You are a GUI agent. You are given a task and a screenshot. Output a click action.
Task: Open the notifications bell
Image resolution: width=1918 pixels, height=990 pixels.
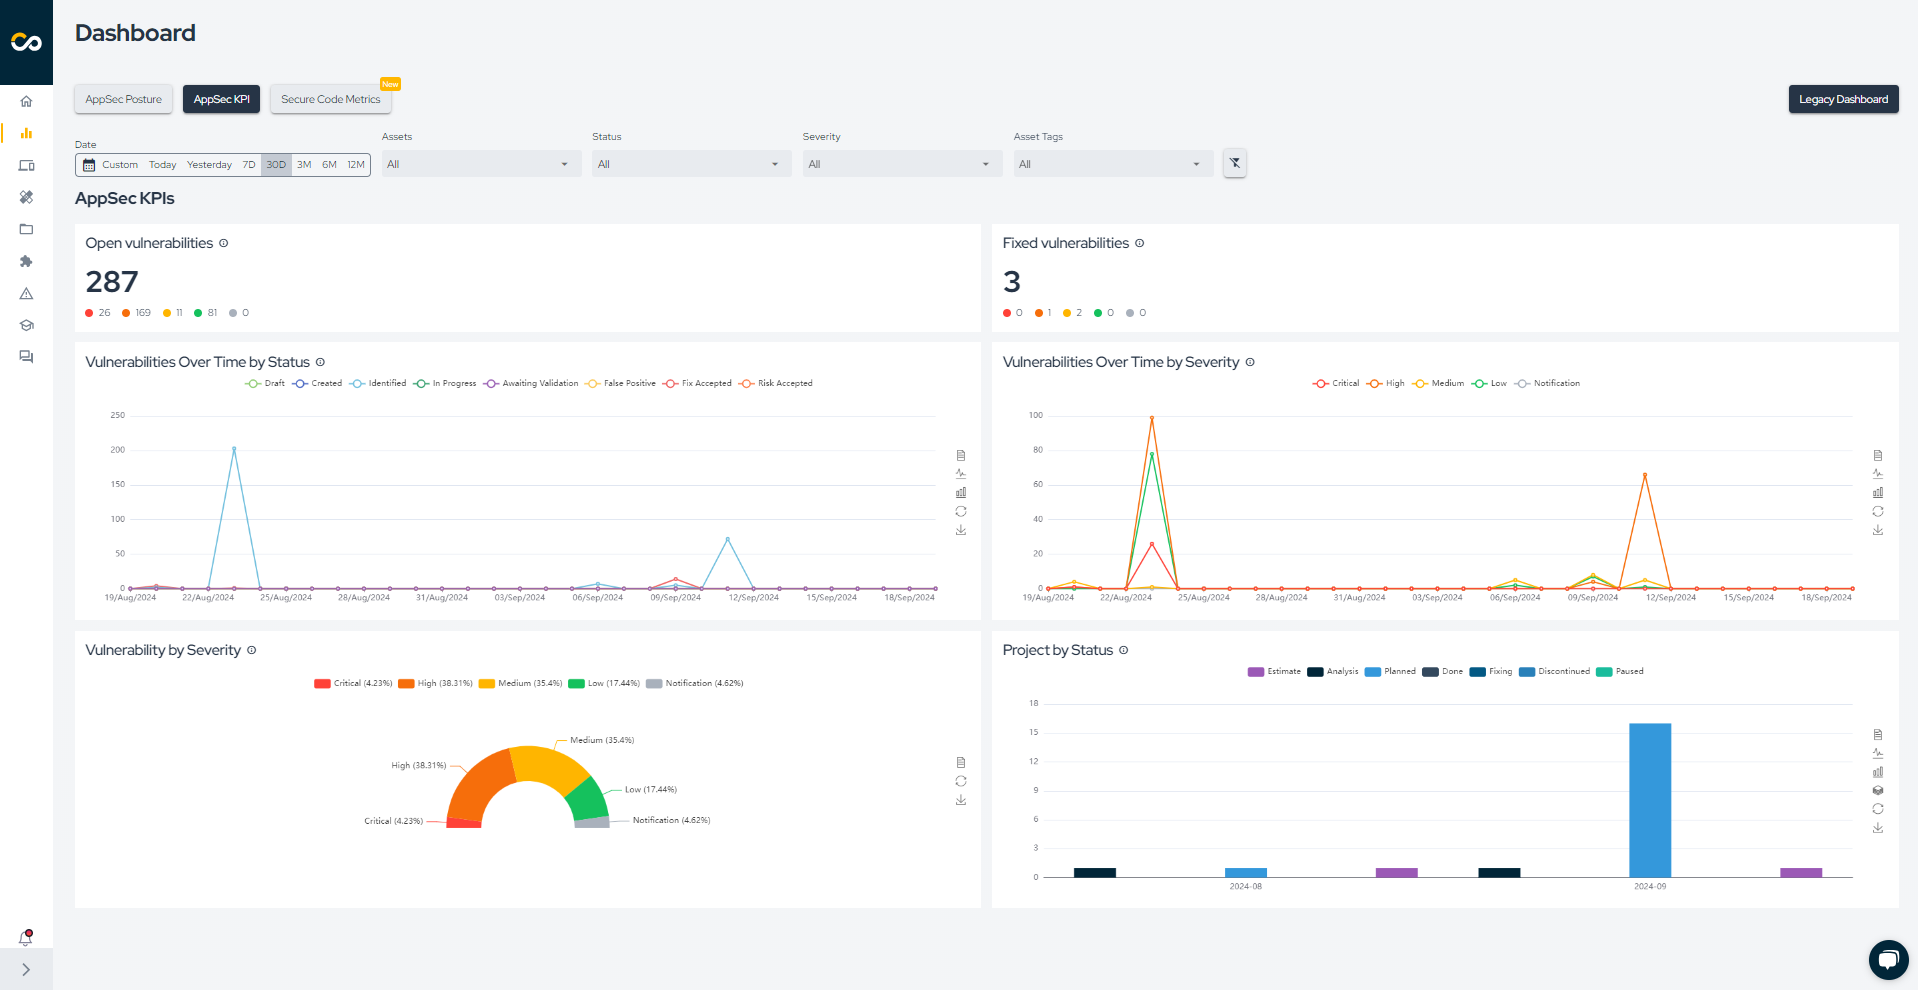[26, 938]
